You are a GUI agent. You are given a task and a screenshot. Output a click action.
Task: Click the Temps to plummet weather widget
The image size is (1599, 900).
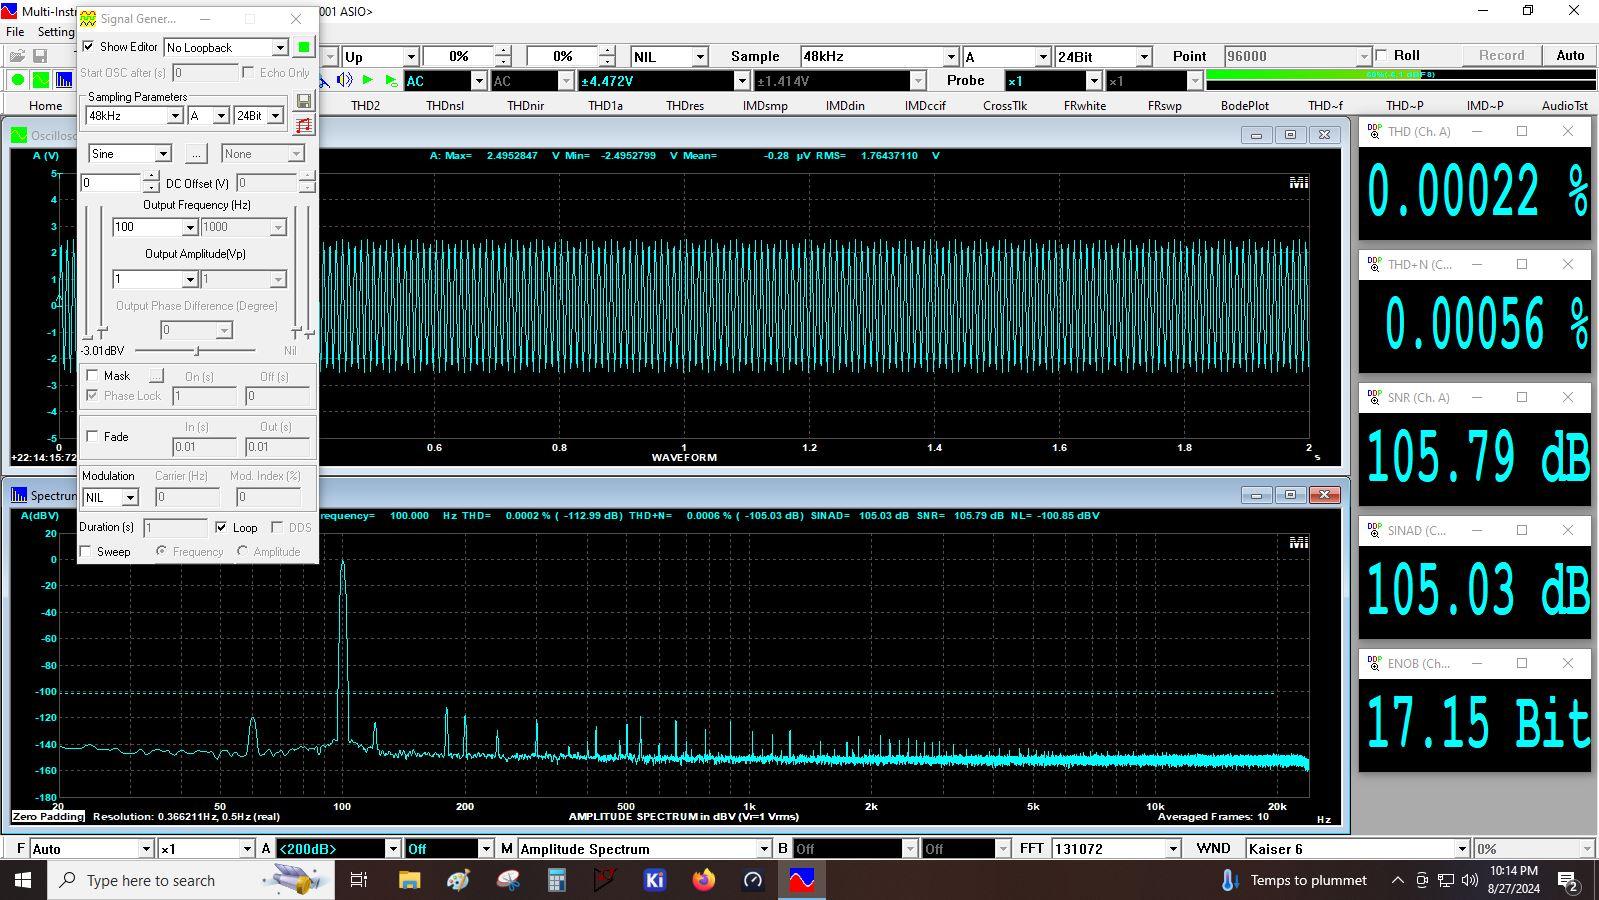coord(1293,880)
